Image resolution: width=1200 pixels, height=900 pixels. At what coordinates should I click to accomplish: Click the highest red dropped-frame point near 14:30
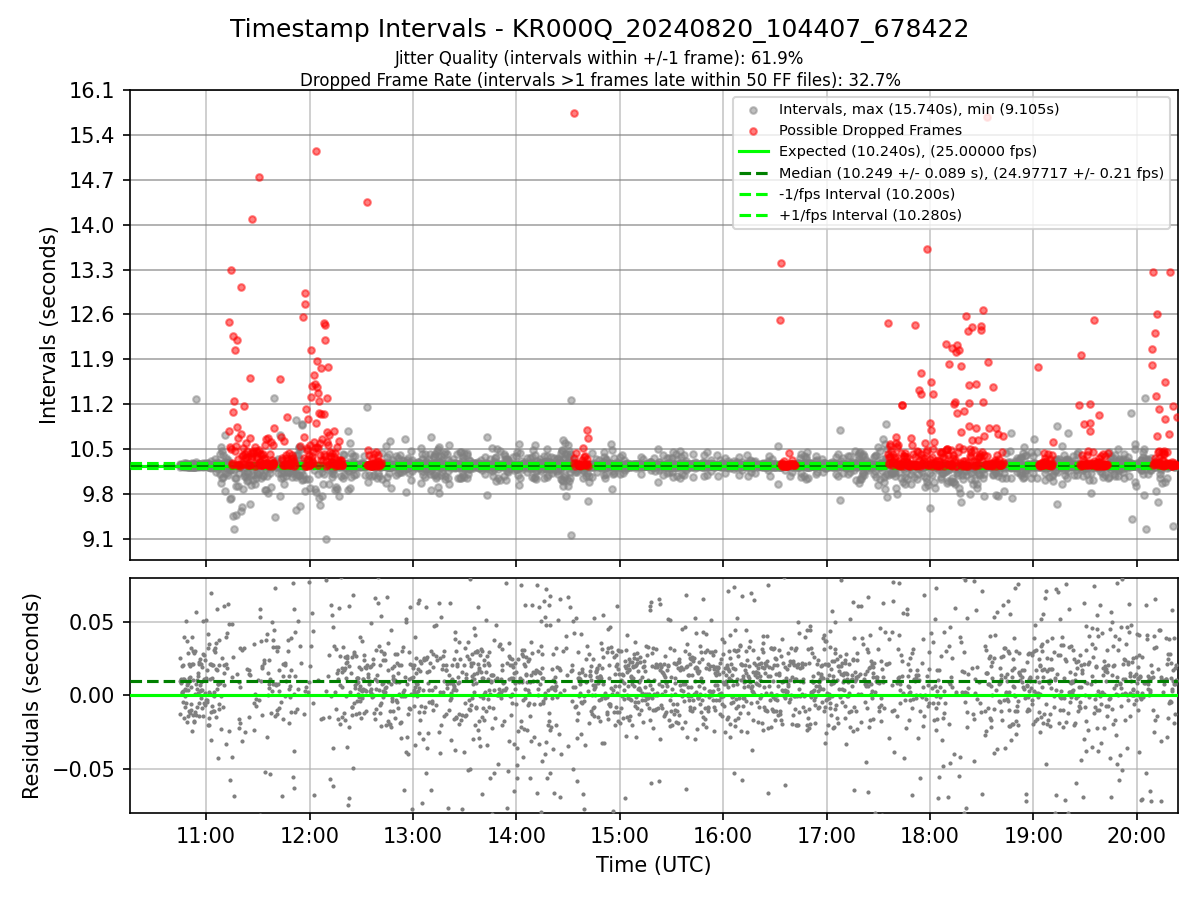click(x=574, y=113)
